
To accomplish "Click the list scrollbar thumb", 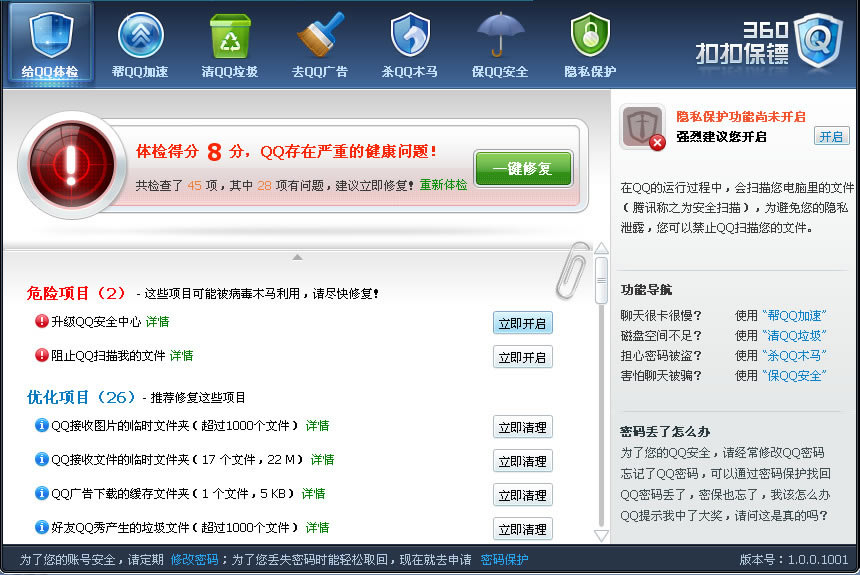I will click(x=601, y=280).
